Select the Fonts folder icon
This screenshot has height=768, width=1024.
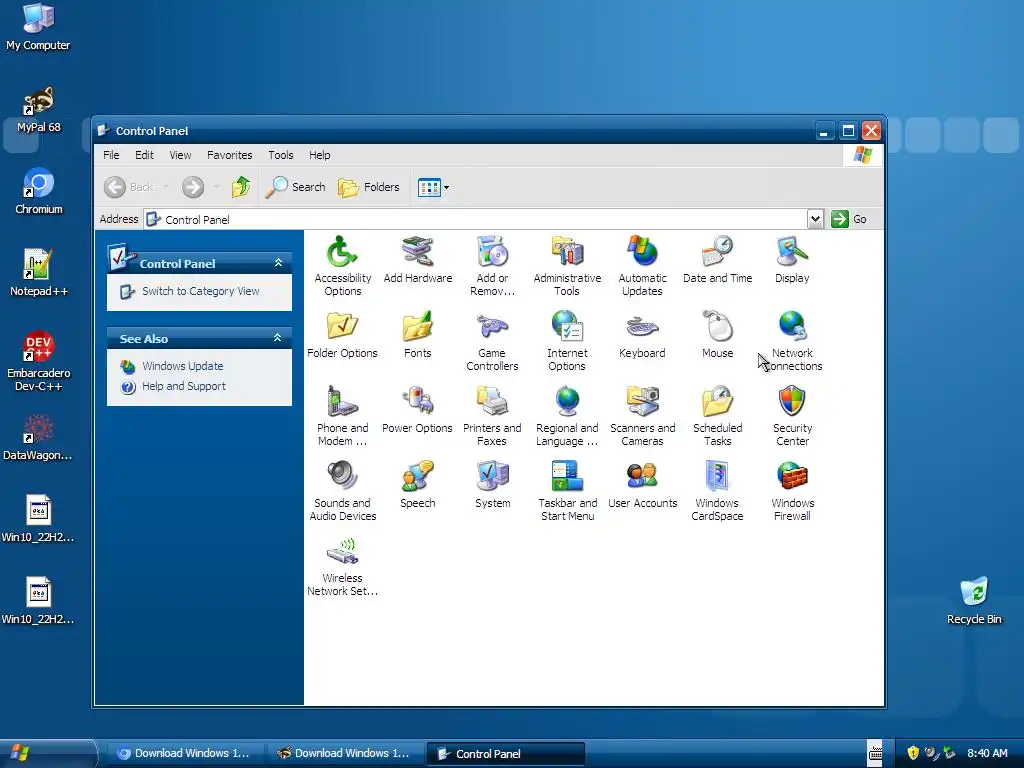coord(417,334)
